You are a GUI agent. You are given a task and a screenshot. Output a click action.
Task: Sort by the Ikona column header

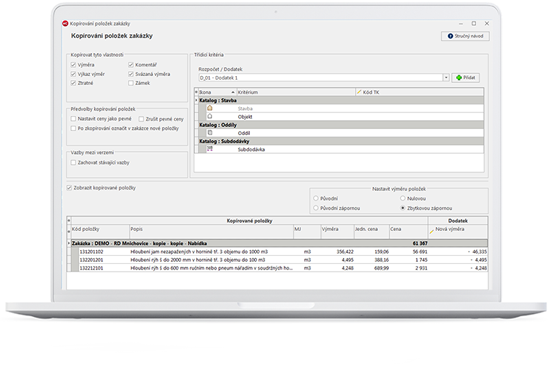coord(217,92)
